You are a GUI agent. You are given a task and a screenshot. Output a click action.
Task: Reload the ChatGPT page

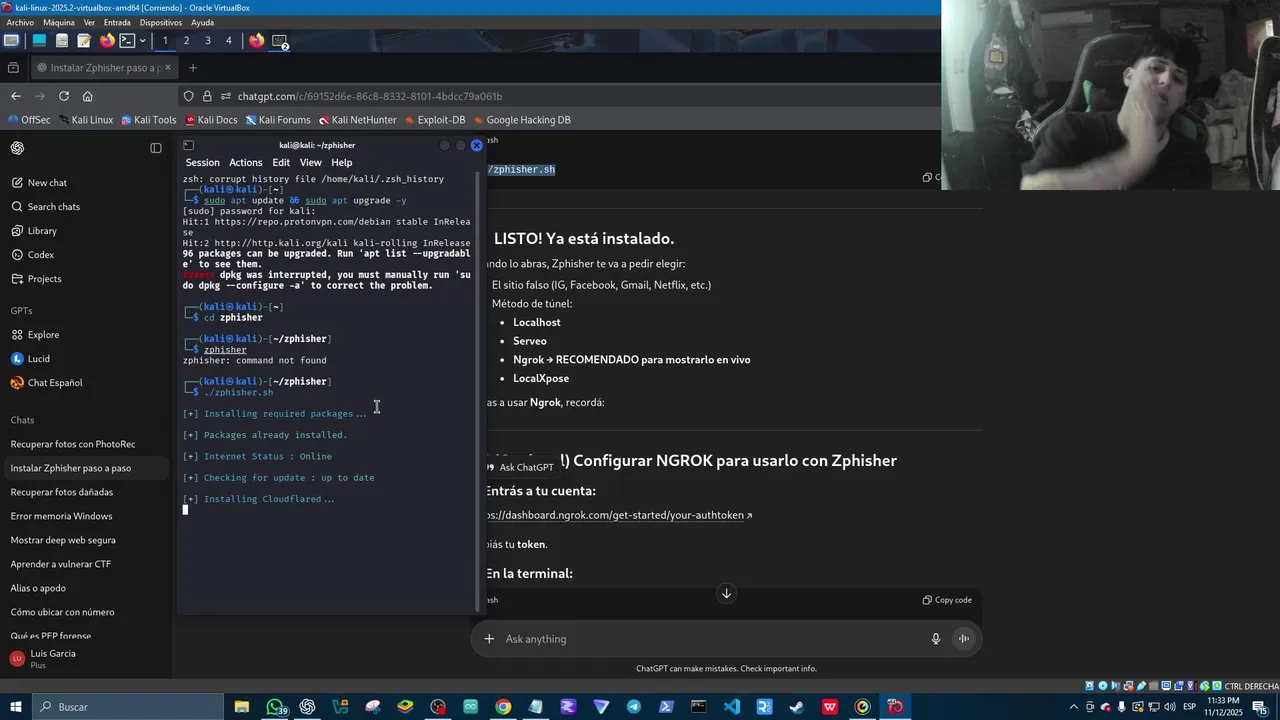[x=64, y=96]
